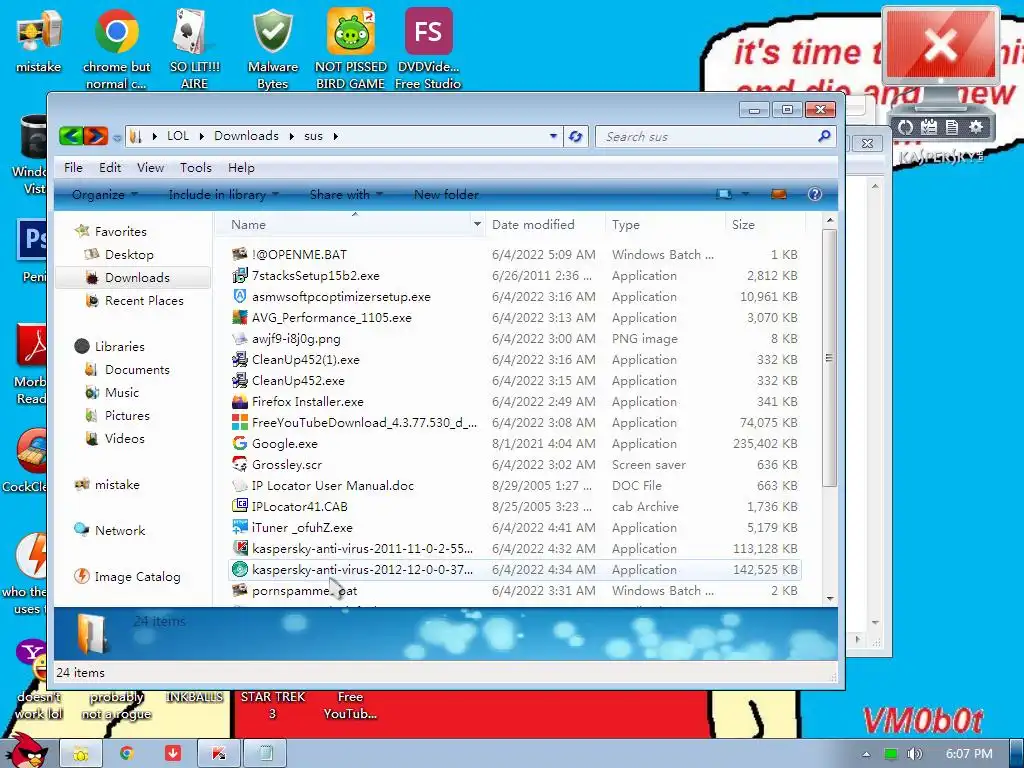Sort by the Size column header
The image size is (1024, 768).
tap(765, 225)
